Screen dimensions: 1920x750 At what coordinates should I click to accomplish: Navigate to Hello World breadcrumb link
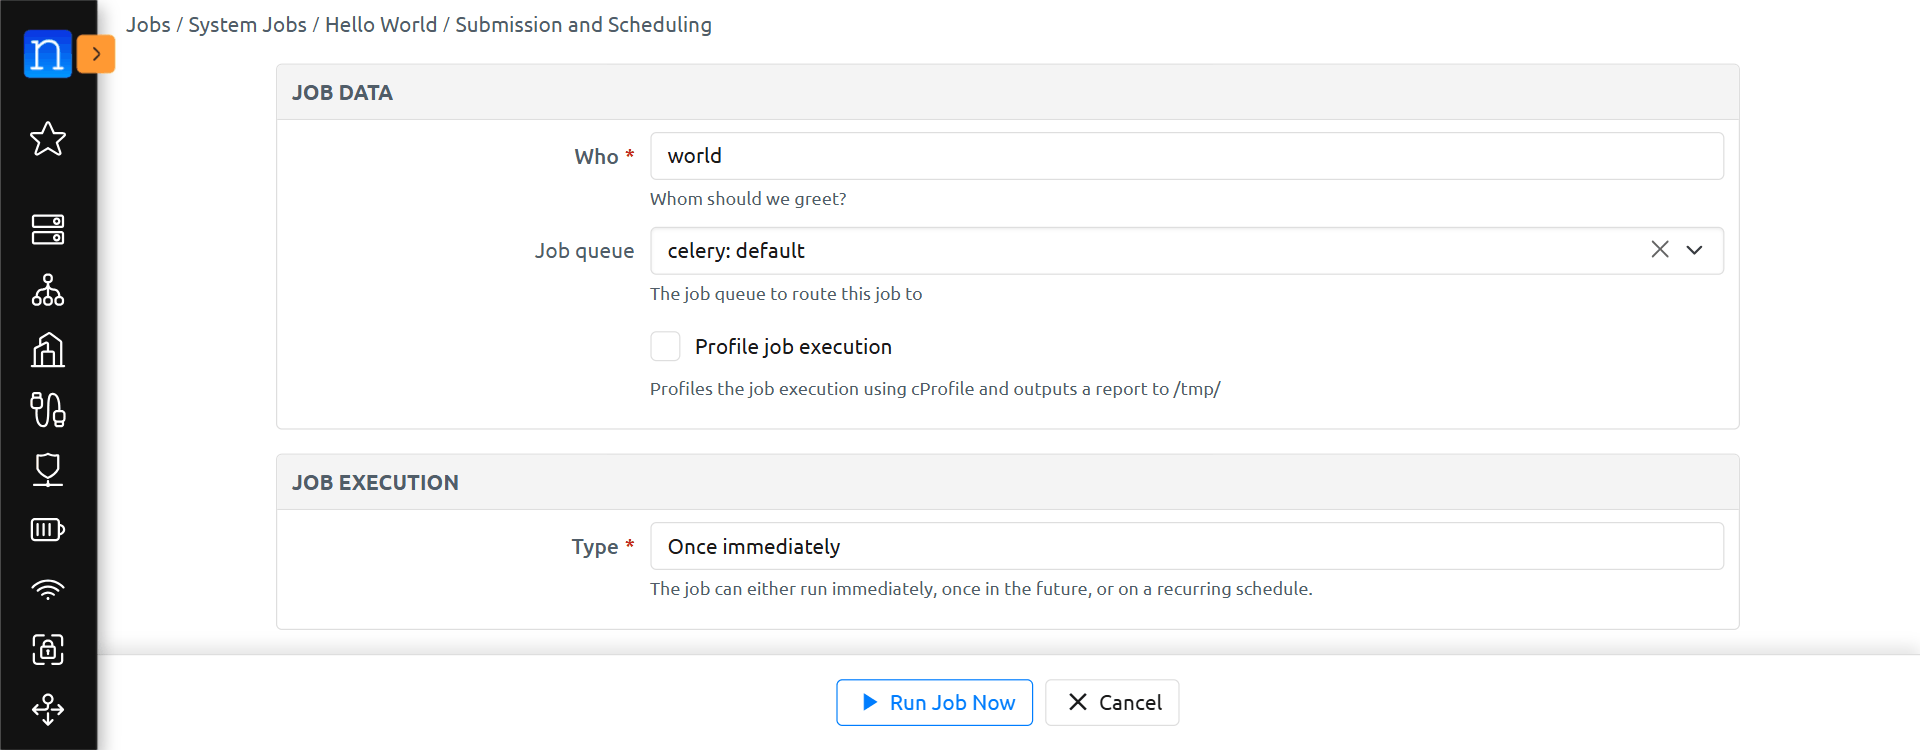coord(381,25)
